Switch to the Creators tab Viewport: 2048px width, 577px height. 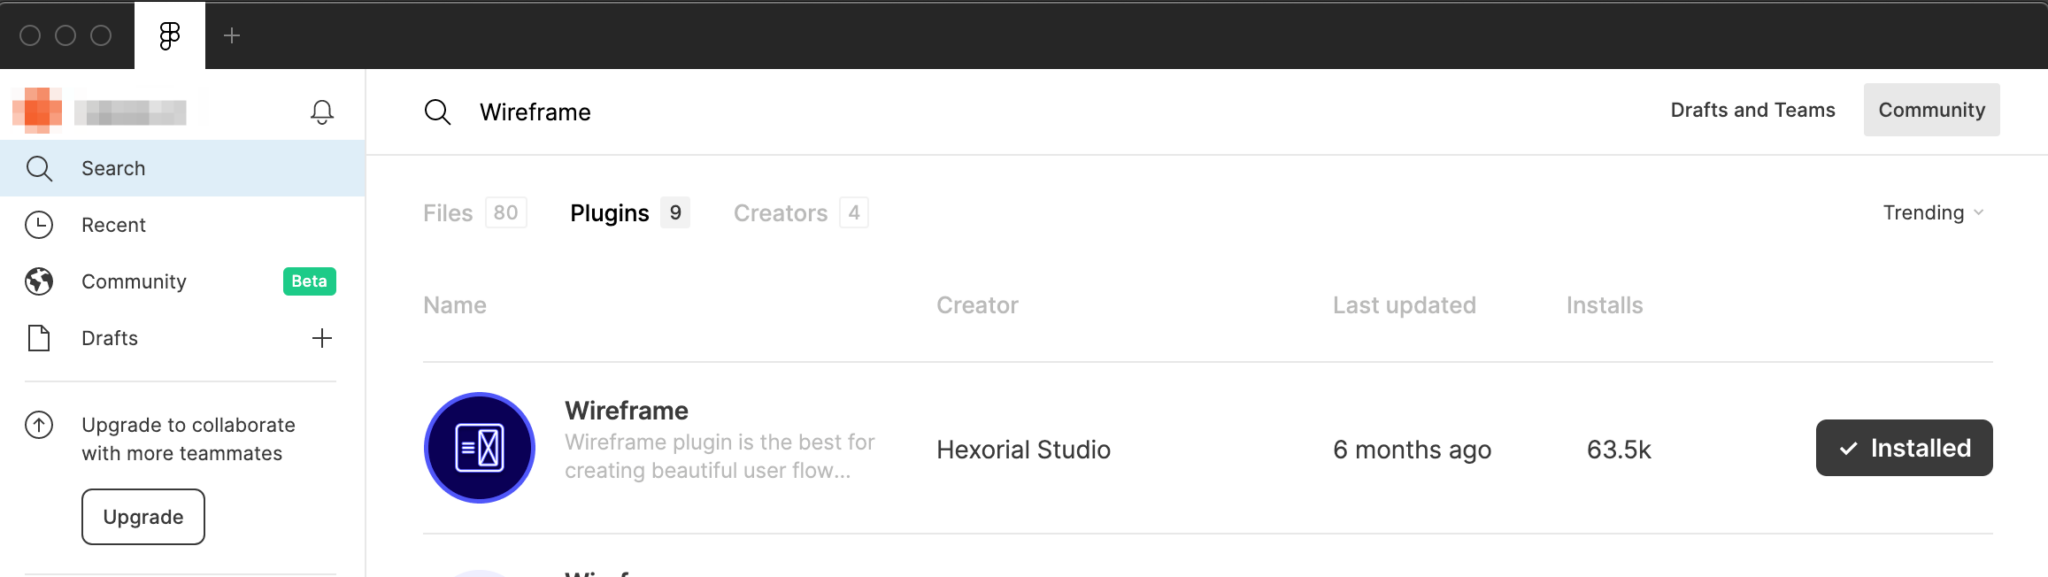800,213
